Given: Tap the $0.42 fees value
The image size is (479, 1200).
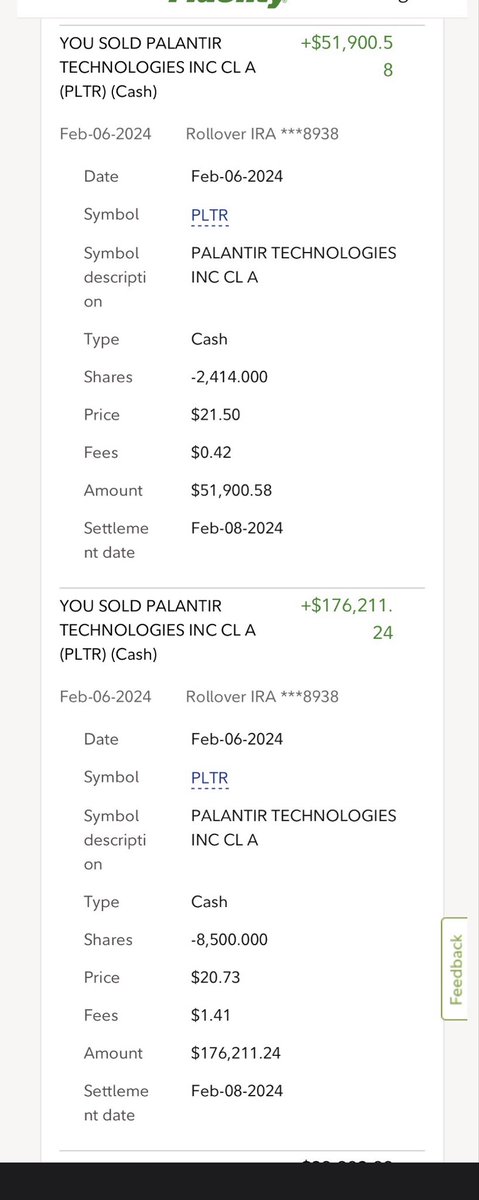Looking at the screenshot, I should coord(211,453).
